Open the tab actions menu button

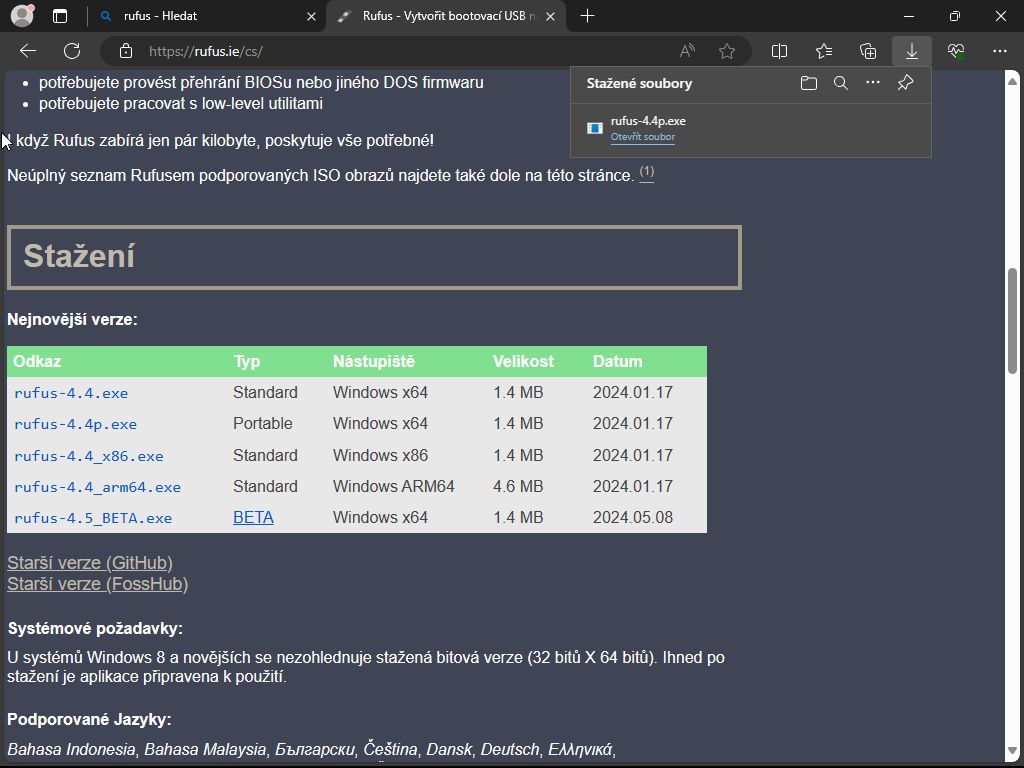coord(60,16)
